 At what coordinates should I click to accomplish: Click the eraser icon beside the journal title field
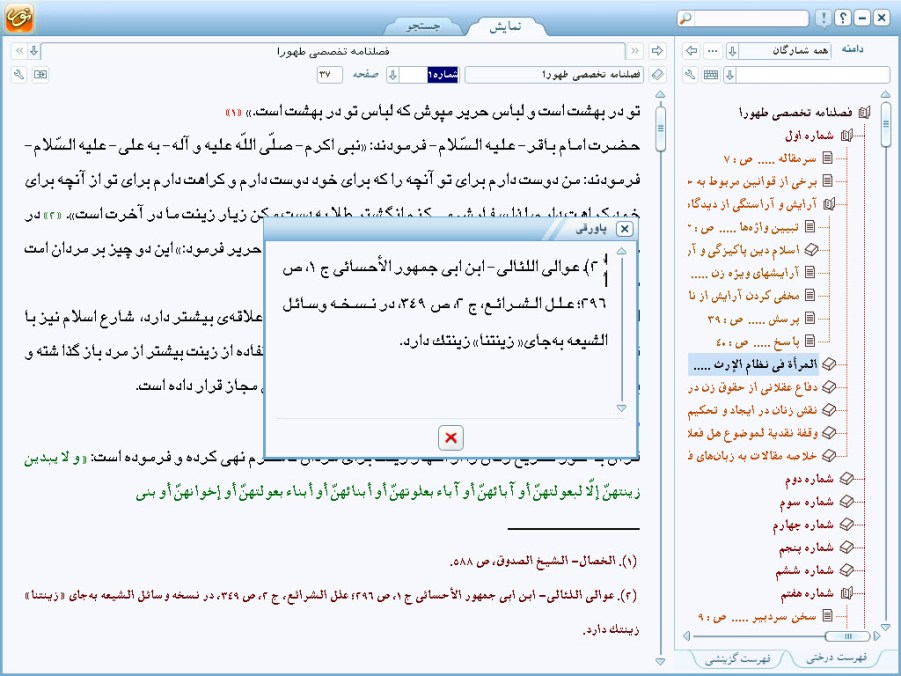point(658,75)
